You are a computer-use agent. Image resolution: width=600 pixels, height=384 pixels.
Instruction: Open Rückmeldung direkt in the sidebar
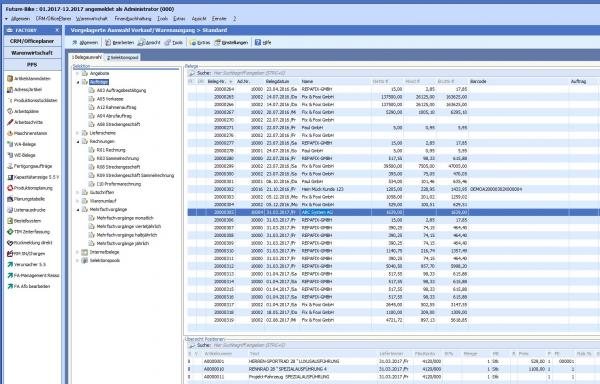pos(30,242)
